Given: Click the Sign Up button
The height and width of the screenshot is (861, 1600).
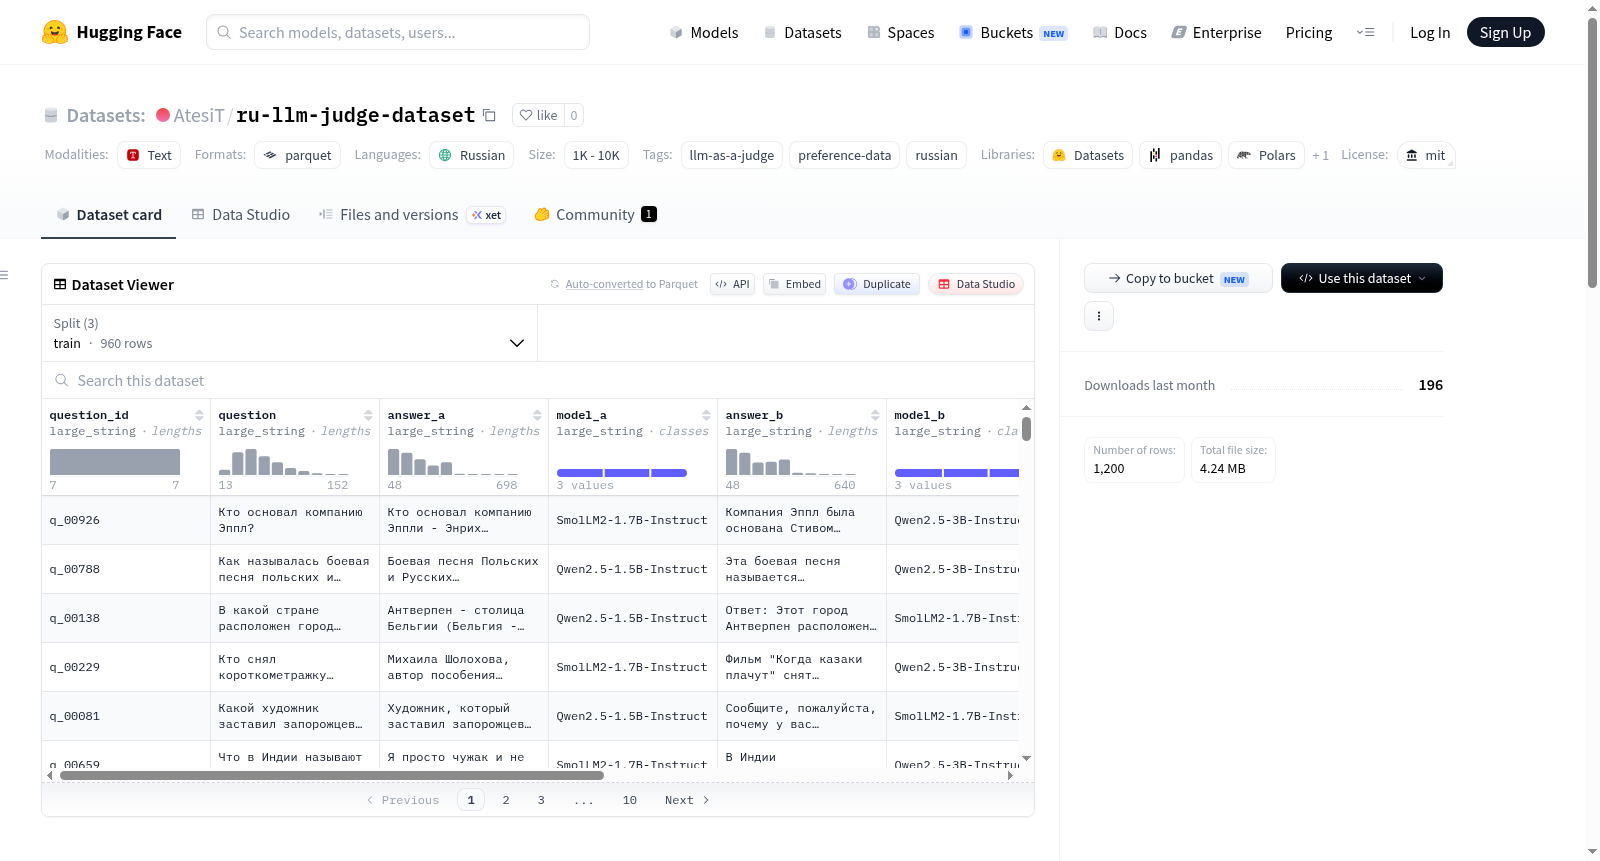Looking at the screenshot, I should 1505,32.
